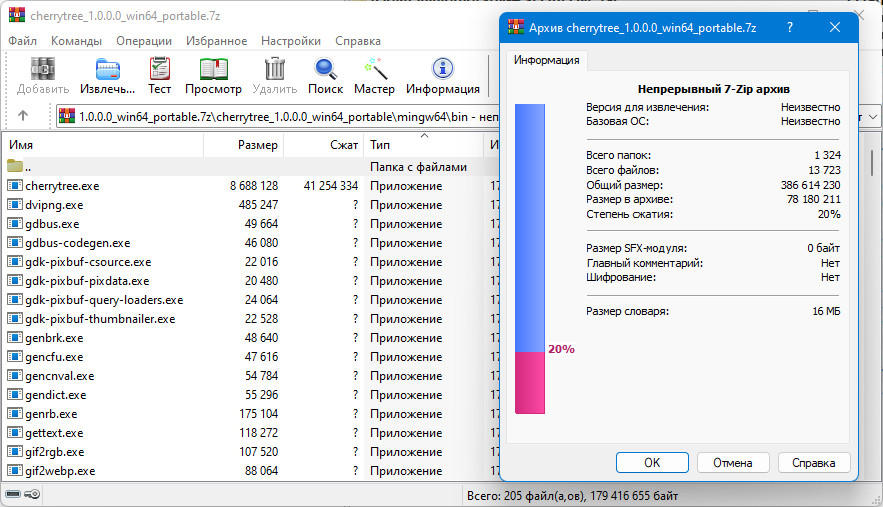883x507 pixels.
Task: Select the gdk-pixbuf-query-loaders.exe file icon
Action: (15, 300)
